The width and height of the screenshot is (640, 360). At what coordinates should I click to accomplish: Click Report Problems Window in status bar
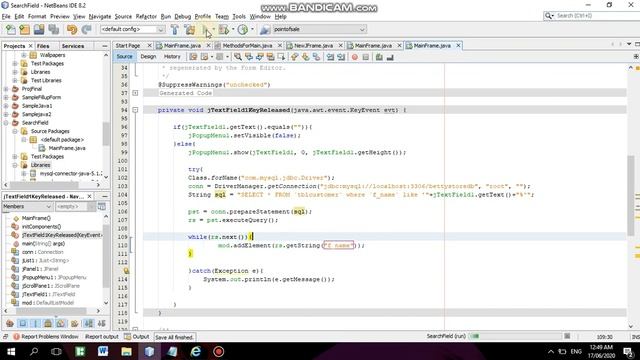pyautogui.click(x=46, y=337)
